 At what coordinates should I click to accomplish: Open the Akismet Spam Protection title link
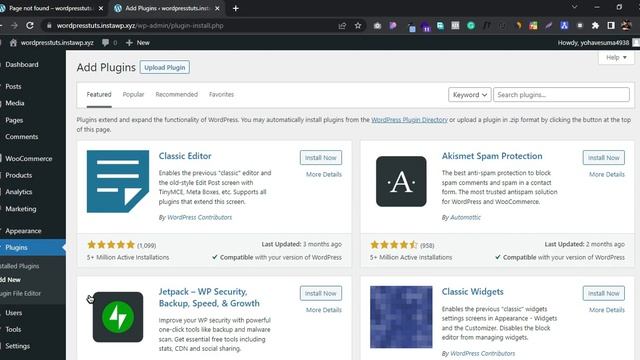tap(492, 156)
